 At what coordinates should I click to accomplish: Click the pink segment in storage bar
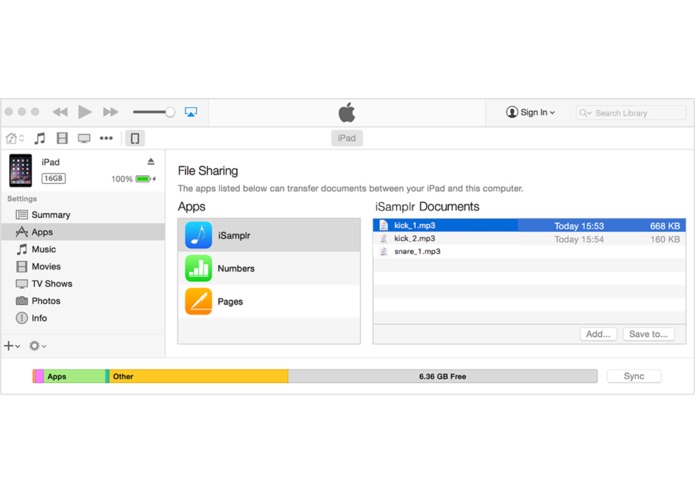39,377
